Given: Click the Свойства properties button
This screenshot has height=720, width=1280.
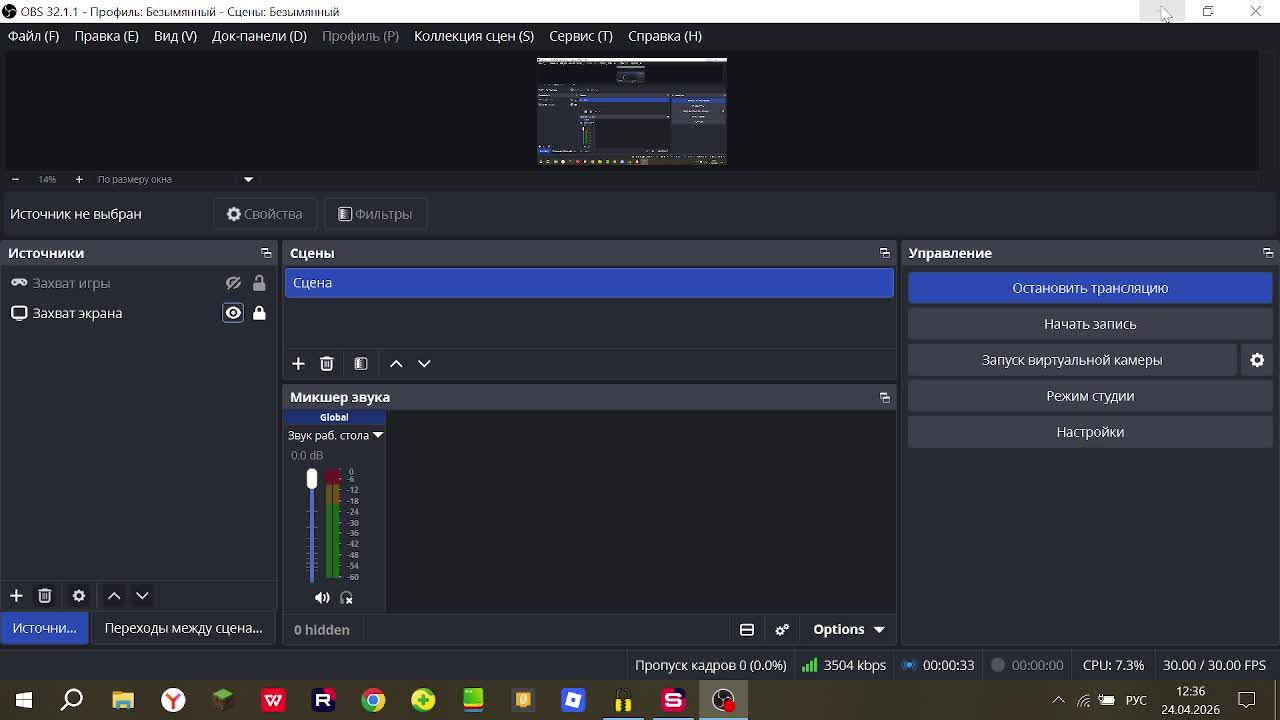Looking at the screenshot, I should 265,214.
